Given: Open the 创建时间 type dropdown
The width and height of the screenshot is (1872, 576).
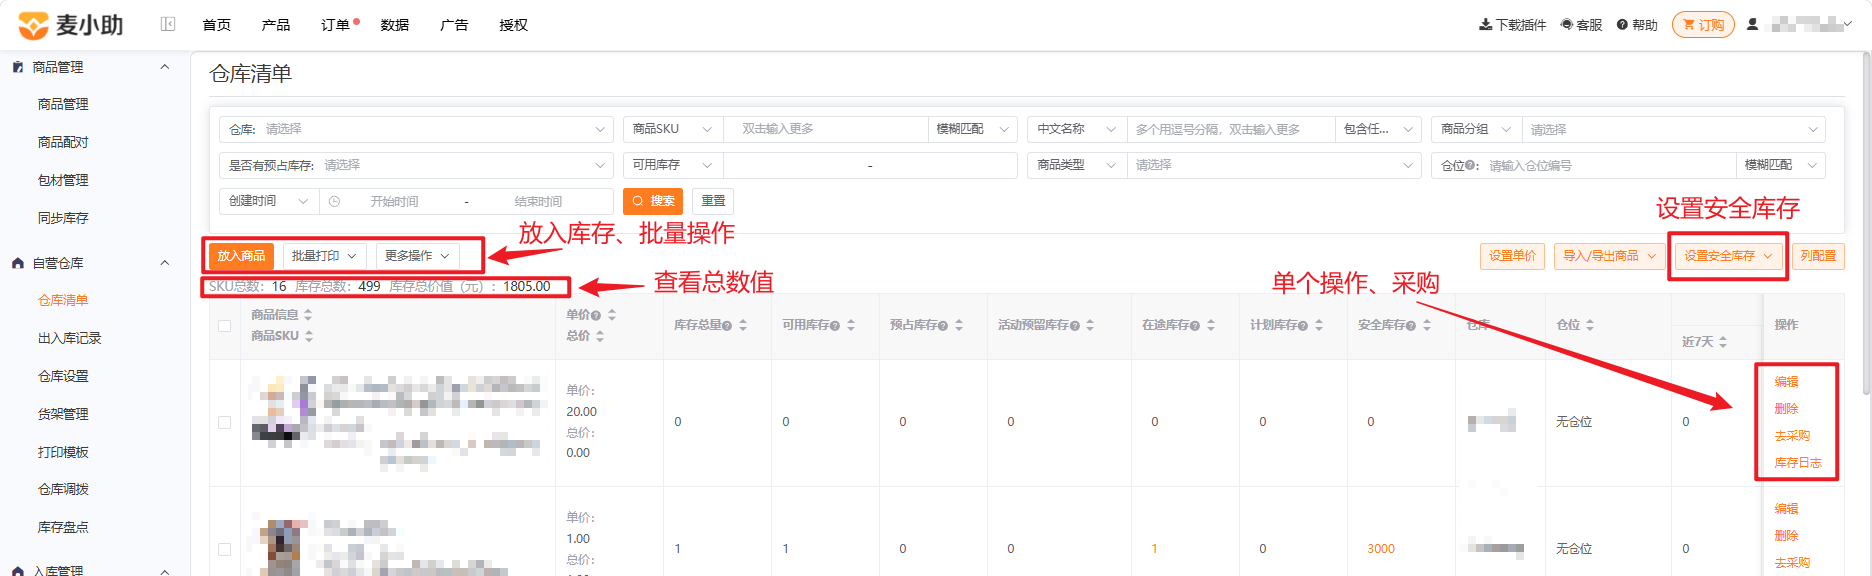Looking at the screenshot, I should (x=269, y=201).
